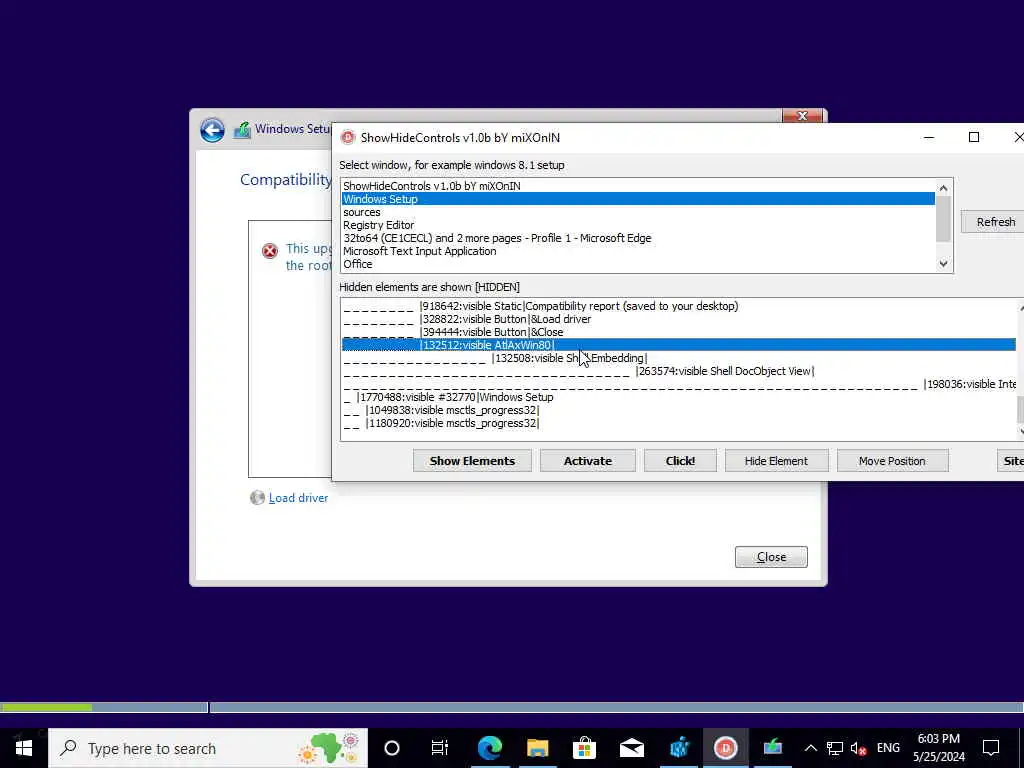The height and width of the screenshot is (768, 1024).
Task: Click window list scrollbar up arrow
Action: 943,188
